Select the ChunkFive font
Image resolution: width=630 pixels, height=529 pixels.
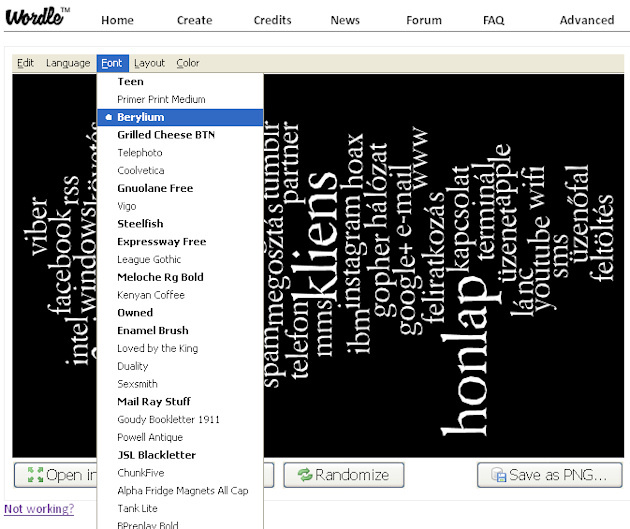[180, 473]
